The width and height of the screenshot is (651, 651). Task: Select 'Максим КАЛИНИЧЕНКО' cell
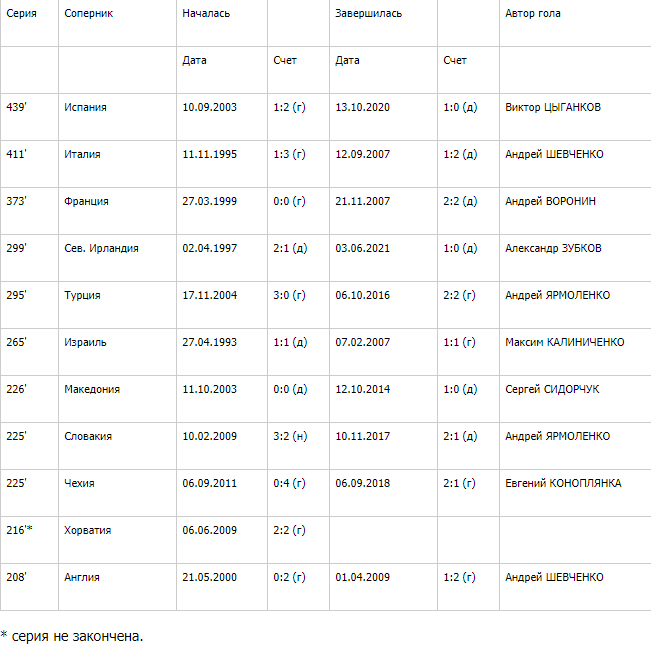[565, 342]
